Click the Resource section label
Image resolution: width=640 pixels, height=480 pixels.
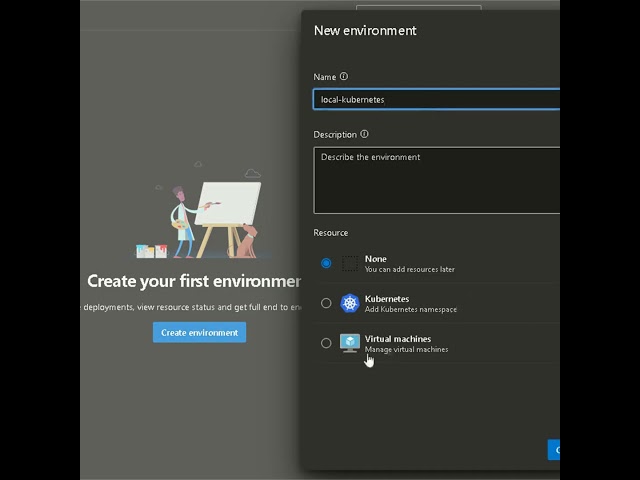click(331, 233)
